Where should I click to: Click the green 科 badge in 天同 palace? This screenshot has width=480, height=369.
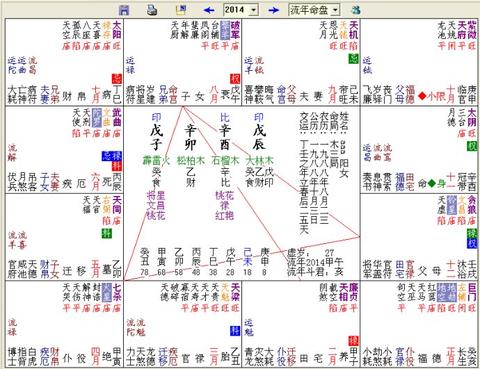[107, 233]
